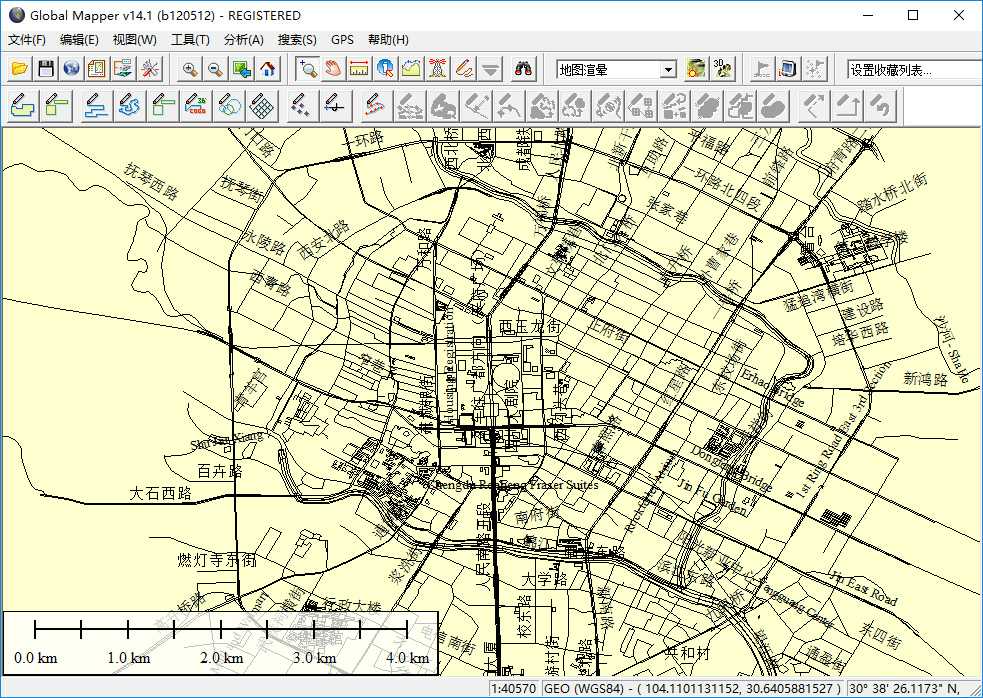Toggle the Zoom tool in toolbar
Screen dimensions: 983x698
click(x=307, y=69)
